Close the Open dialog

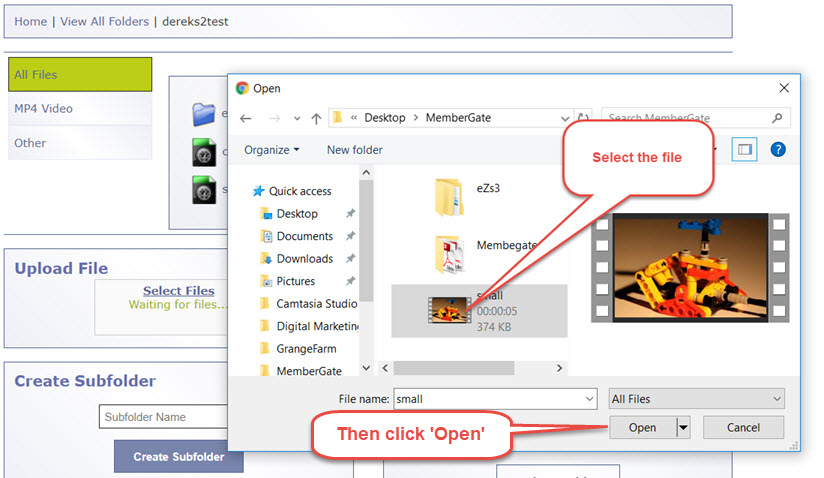coord(784,88)
